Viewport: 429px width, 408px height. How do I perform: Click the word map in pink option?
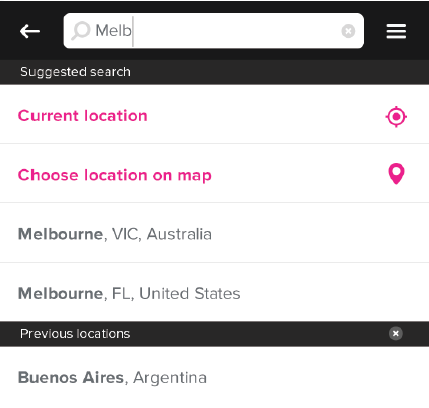tap(194, 176)
